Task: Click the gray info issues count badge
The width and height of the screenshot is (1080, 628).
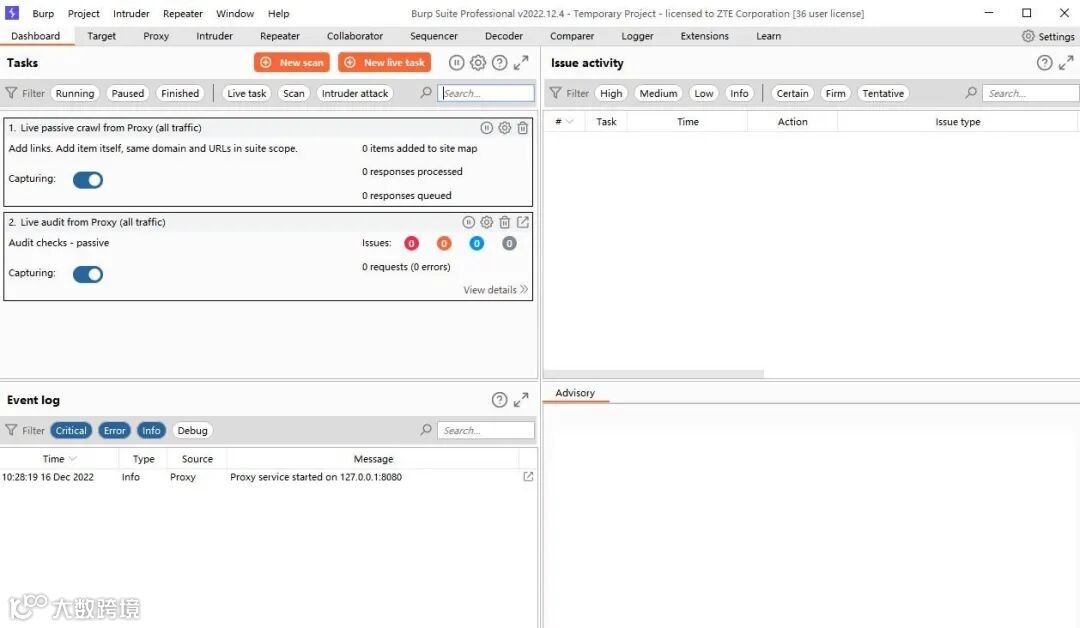Action: tap(509, 243)
